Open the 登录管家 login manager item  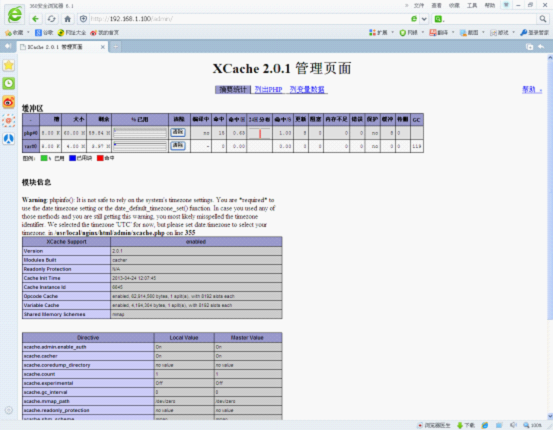tap(535, 33)
